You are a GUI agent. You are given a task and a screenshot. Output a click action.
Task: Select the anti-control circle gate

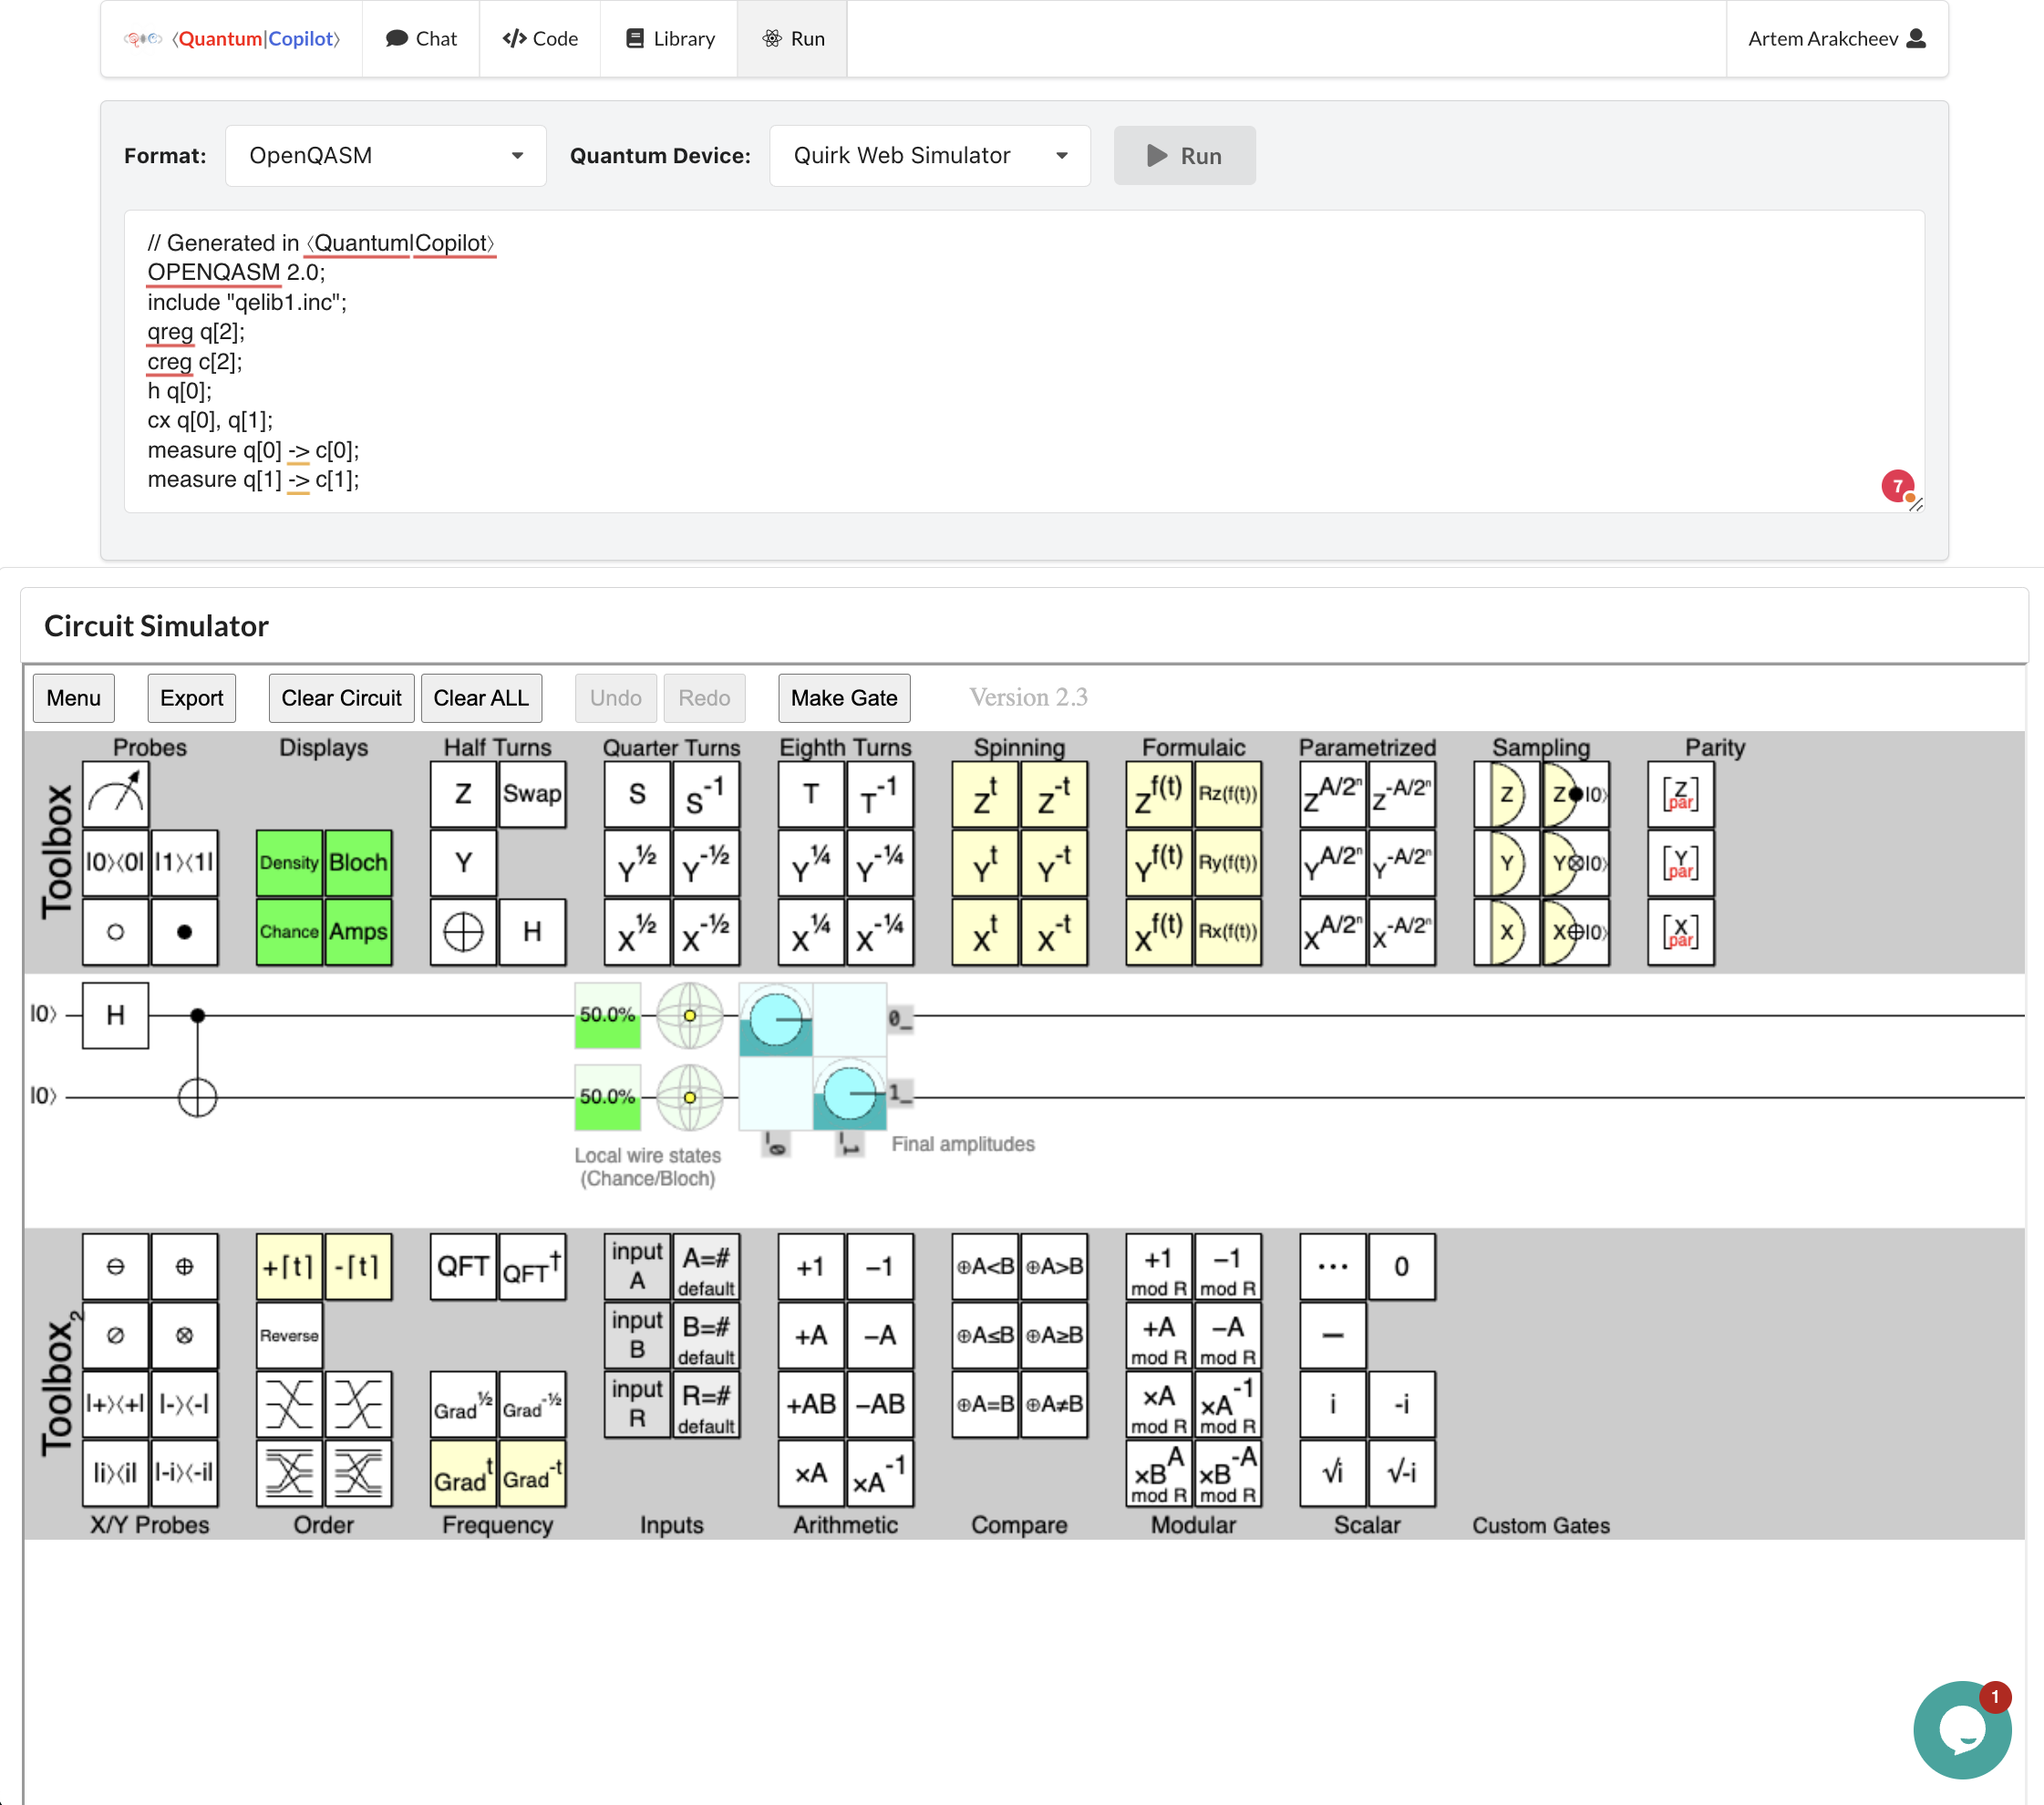[x=115, y=932]
